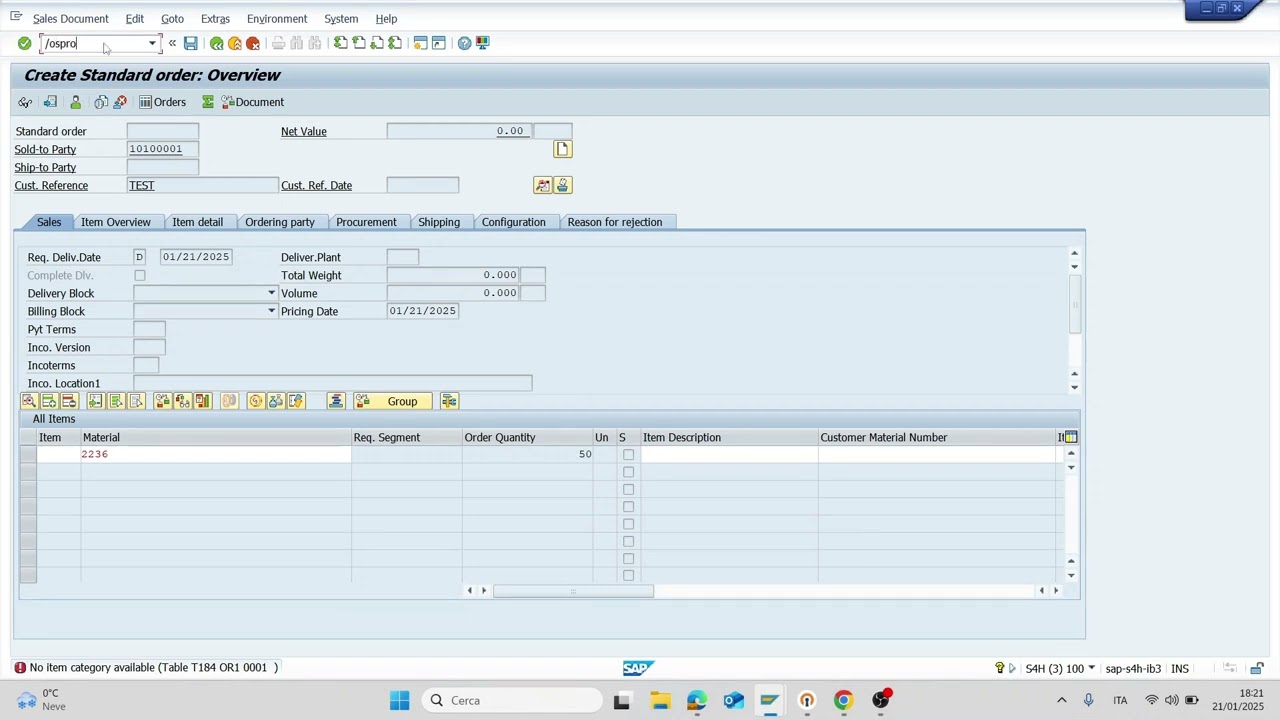Click the table settings icon above the scrollbar
Screen dimensions: 1280x720
[x=1070, y=437]
